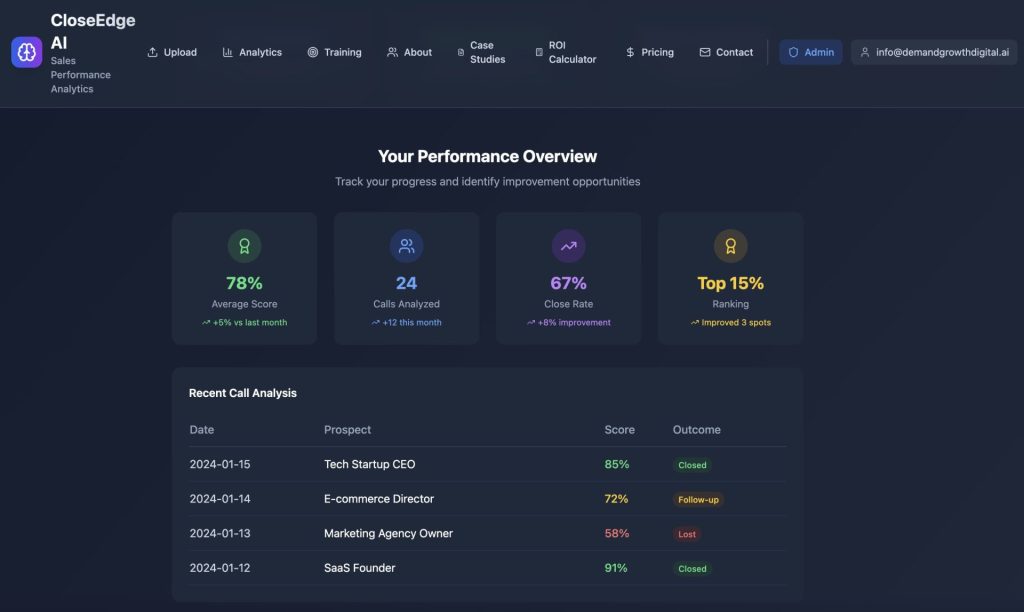Viewport: 1024px width, 612px height.
Task: Click the user icon beside the email address
Action: pyautogui.click(x=865, y=52)
